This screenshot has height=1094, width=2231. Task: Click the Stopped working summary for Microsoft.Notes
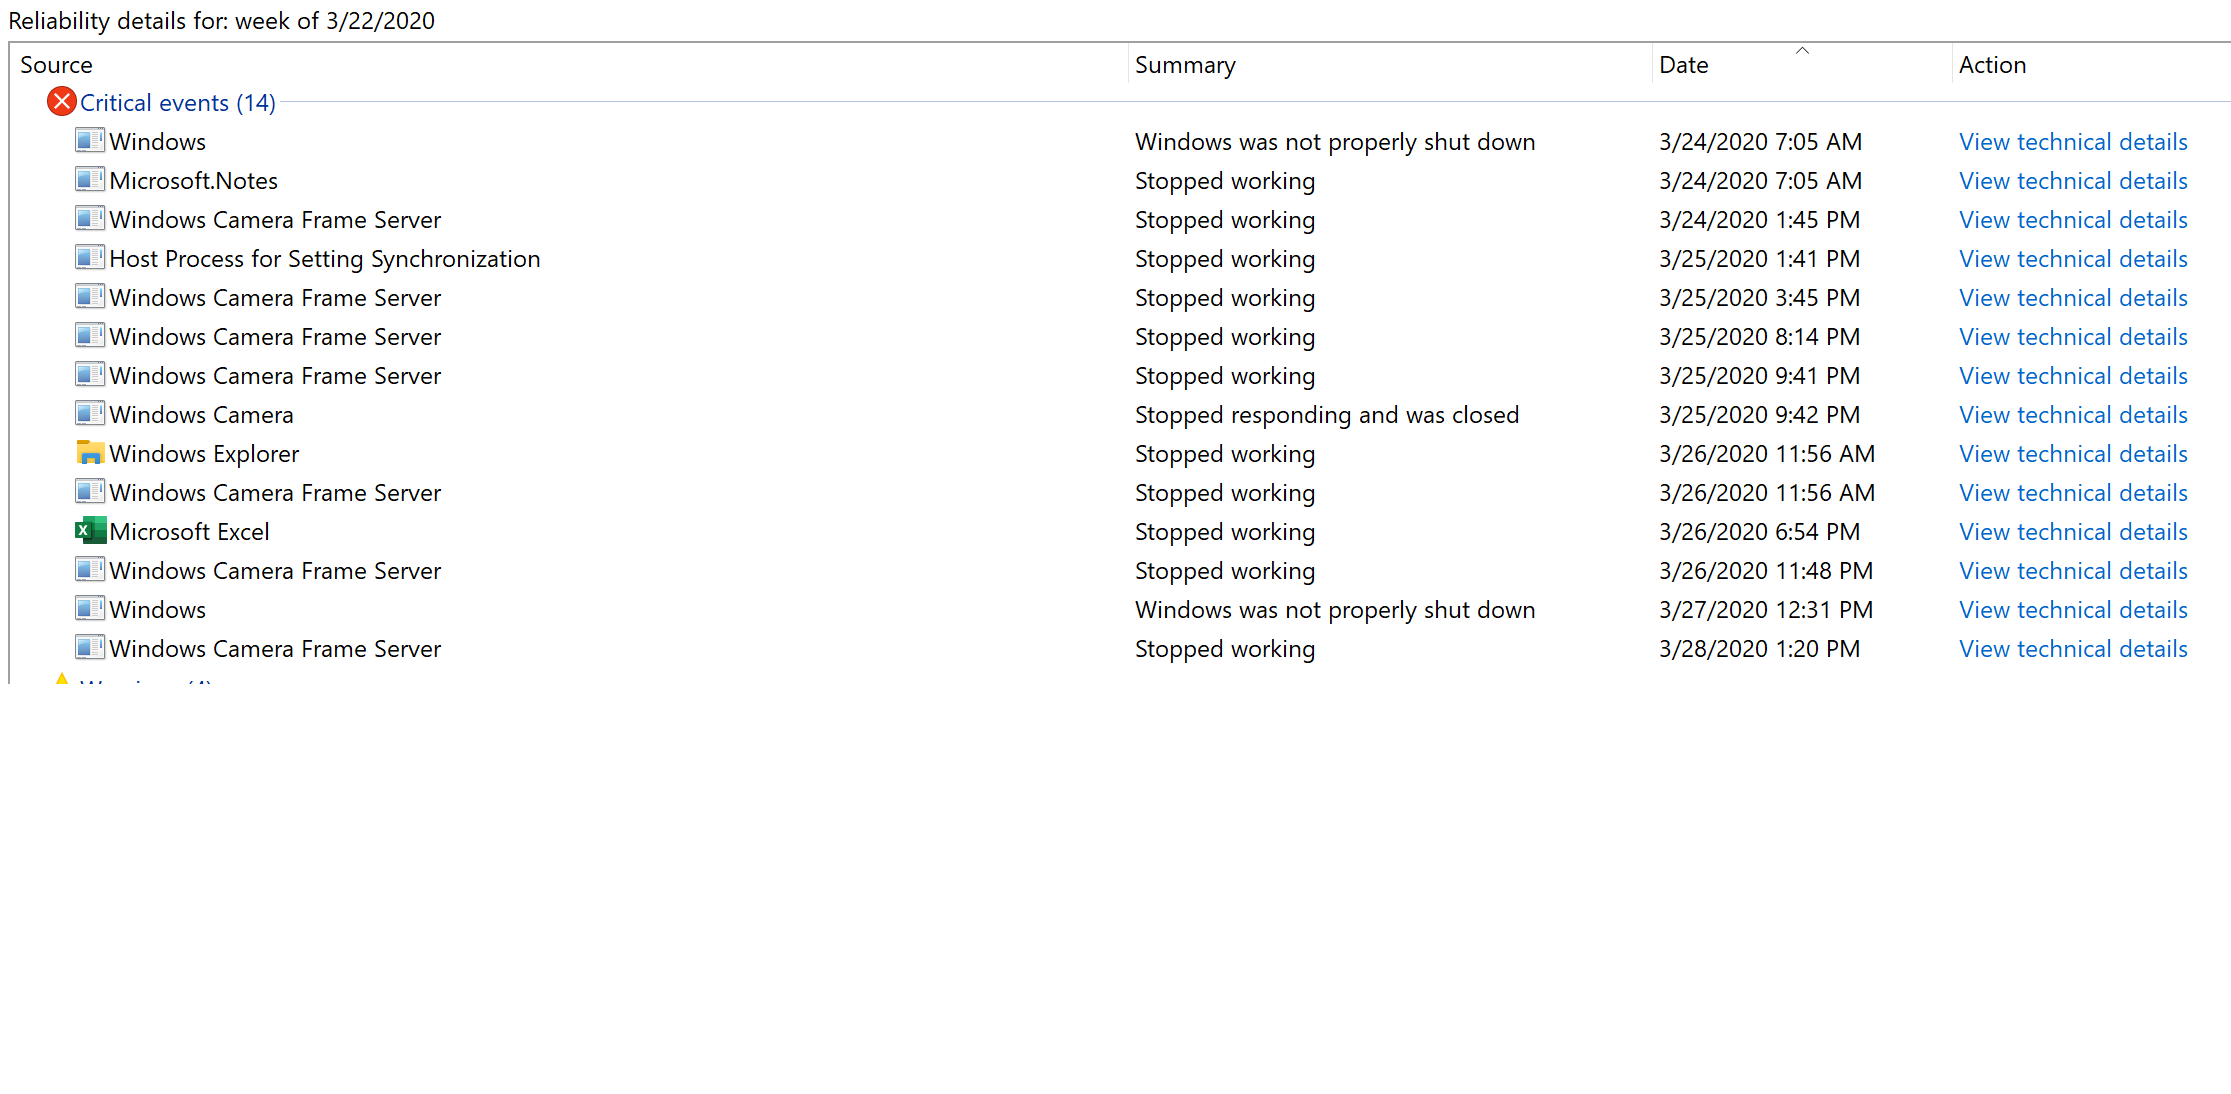tap(1225, 181)
